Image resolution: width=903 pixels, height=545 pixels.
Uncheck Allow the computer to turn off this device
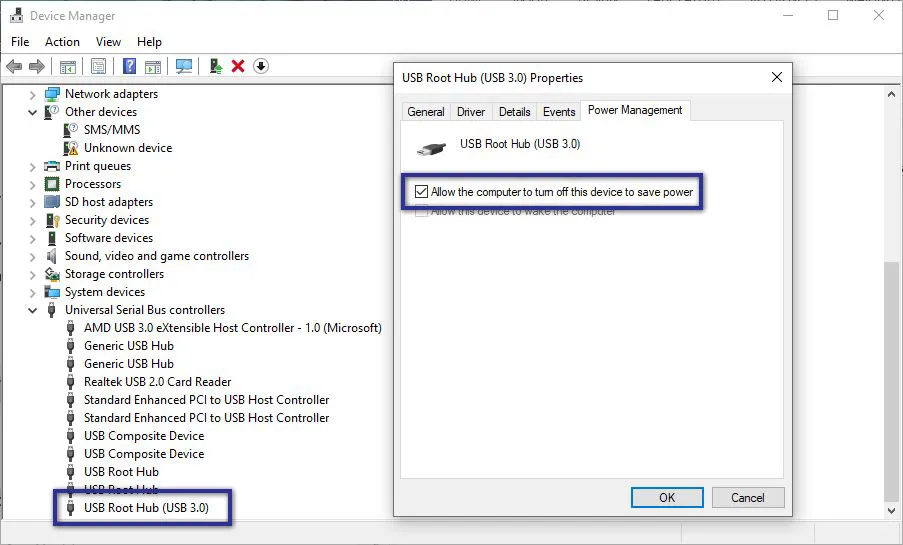pyautogui.click(x=421, y=192)
